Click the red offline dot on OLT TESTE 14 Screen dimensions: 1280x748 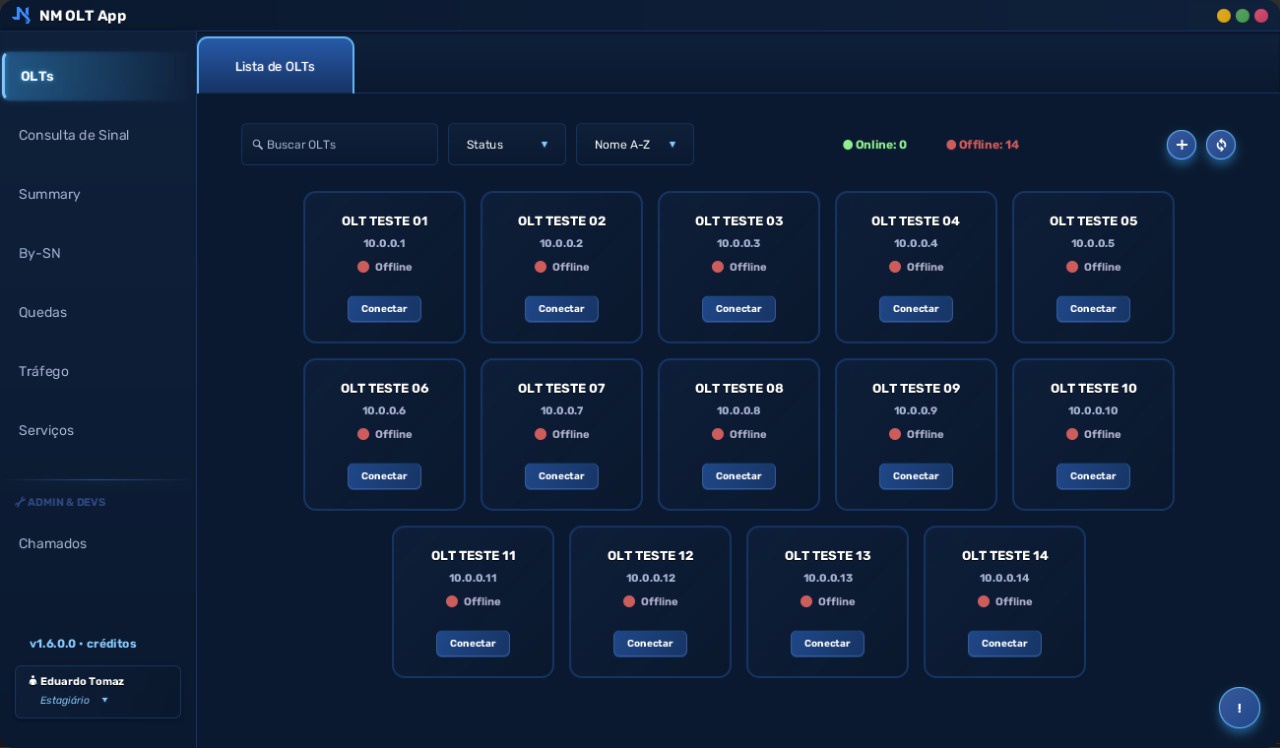click(983, 601)
